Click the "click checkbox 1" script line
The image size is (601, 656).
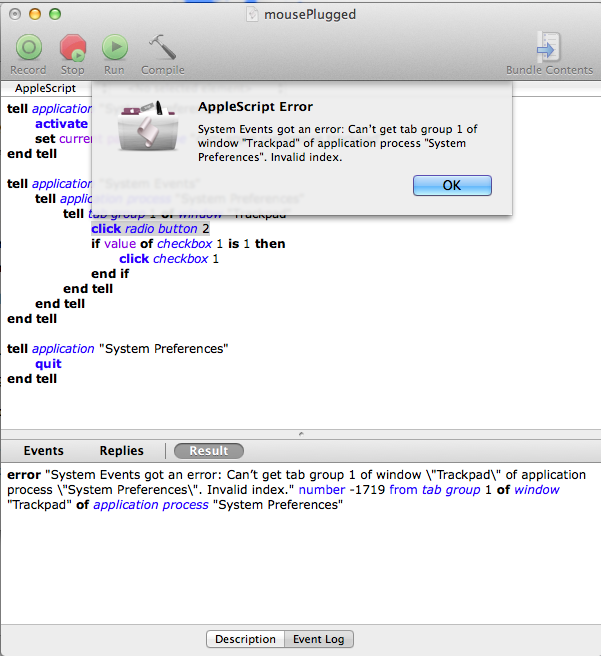tap(169, 259)
